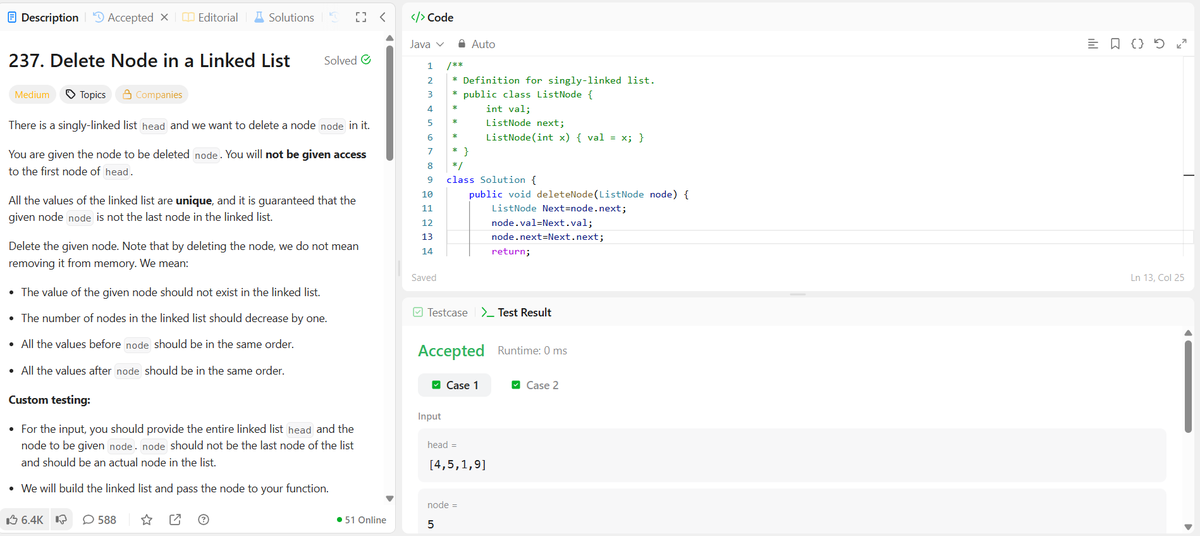Click the Medium difficulty tag

coord(31,94)
